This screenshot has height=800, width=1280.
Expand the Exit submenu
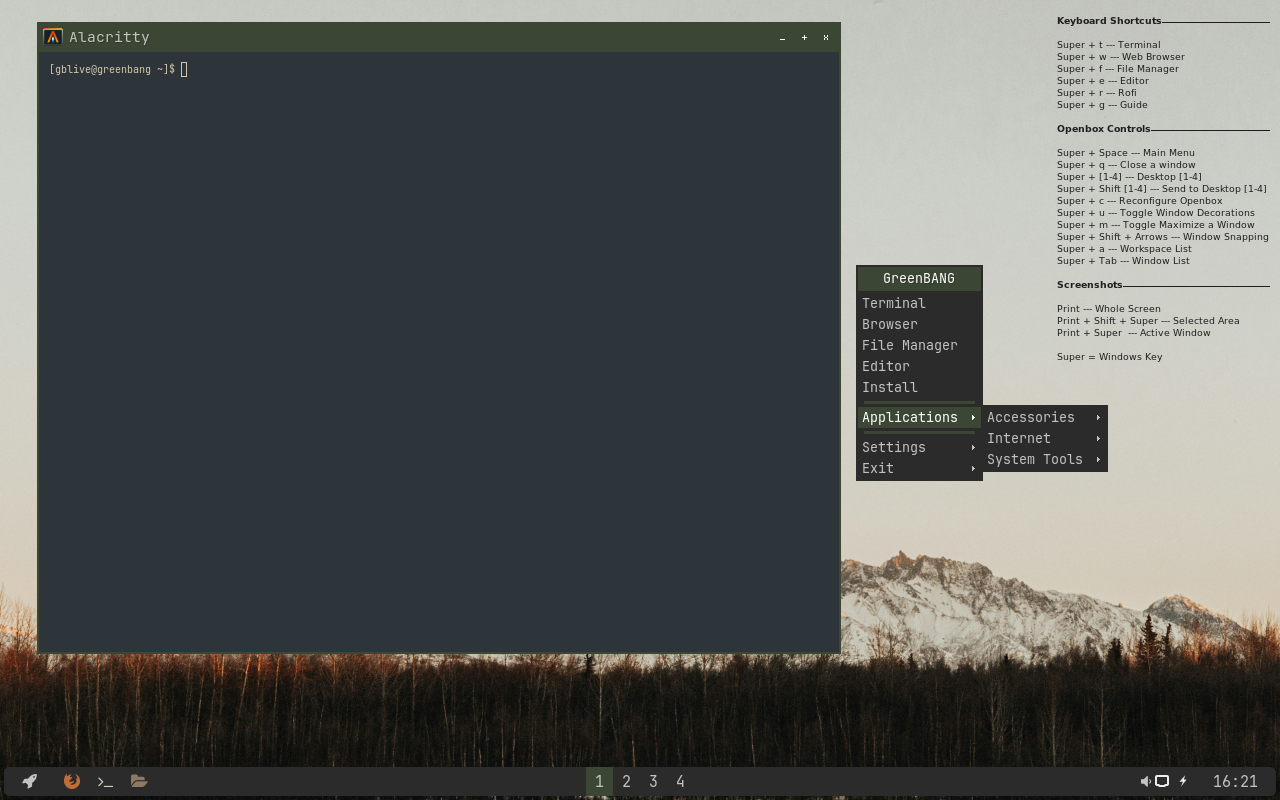919,468
